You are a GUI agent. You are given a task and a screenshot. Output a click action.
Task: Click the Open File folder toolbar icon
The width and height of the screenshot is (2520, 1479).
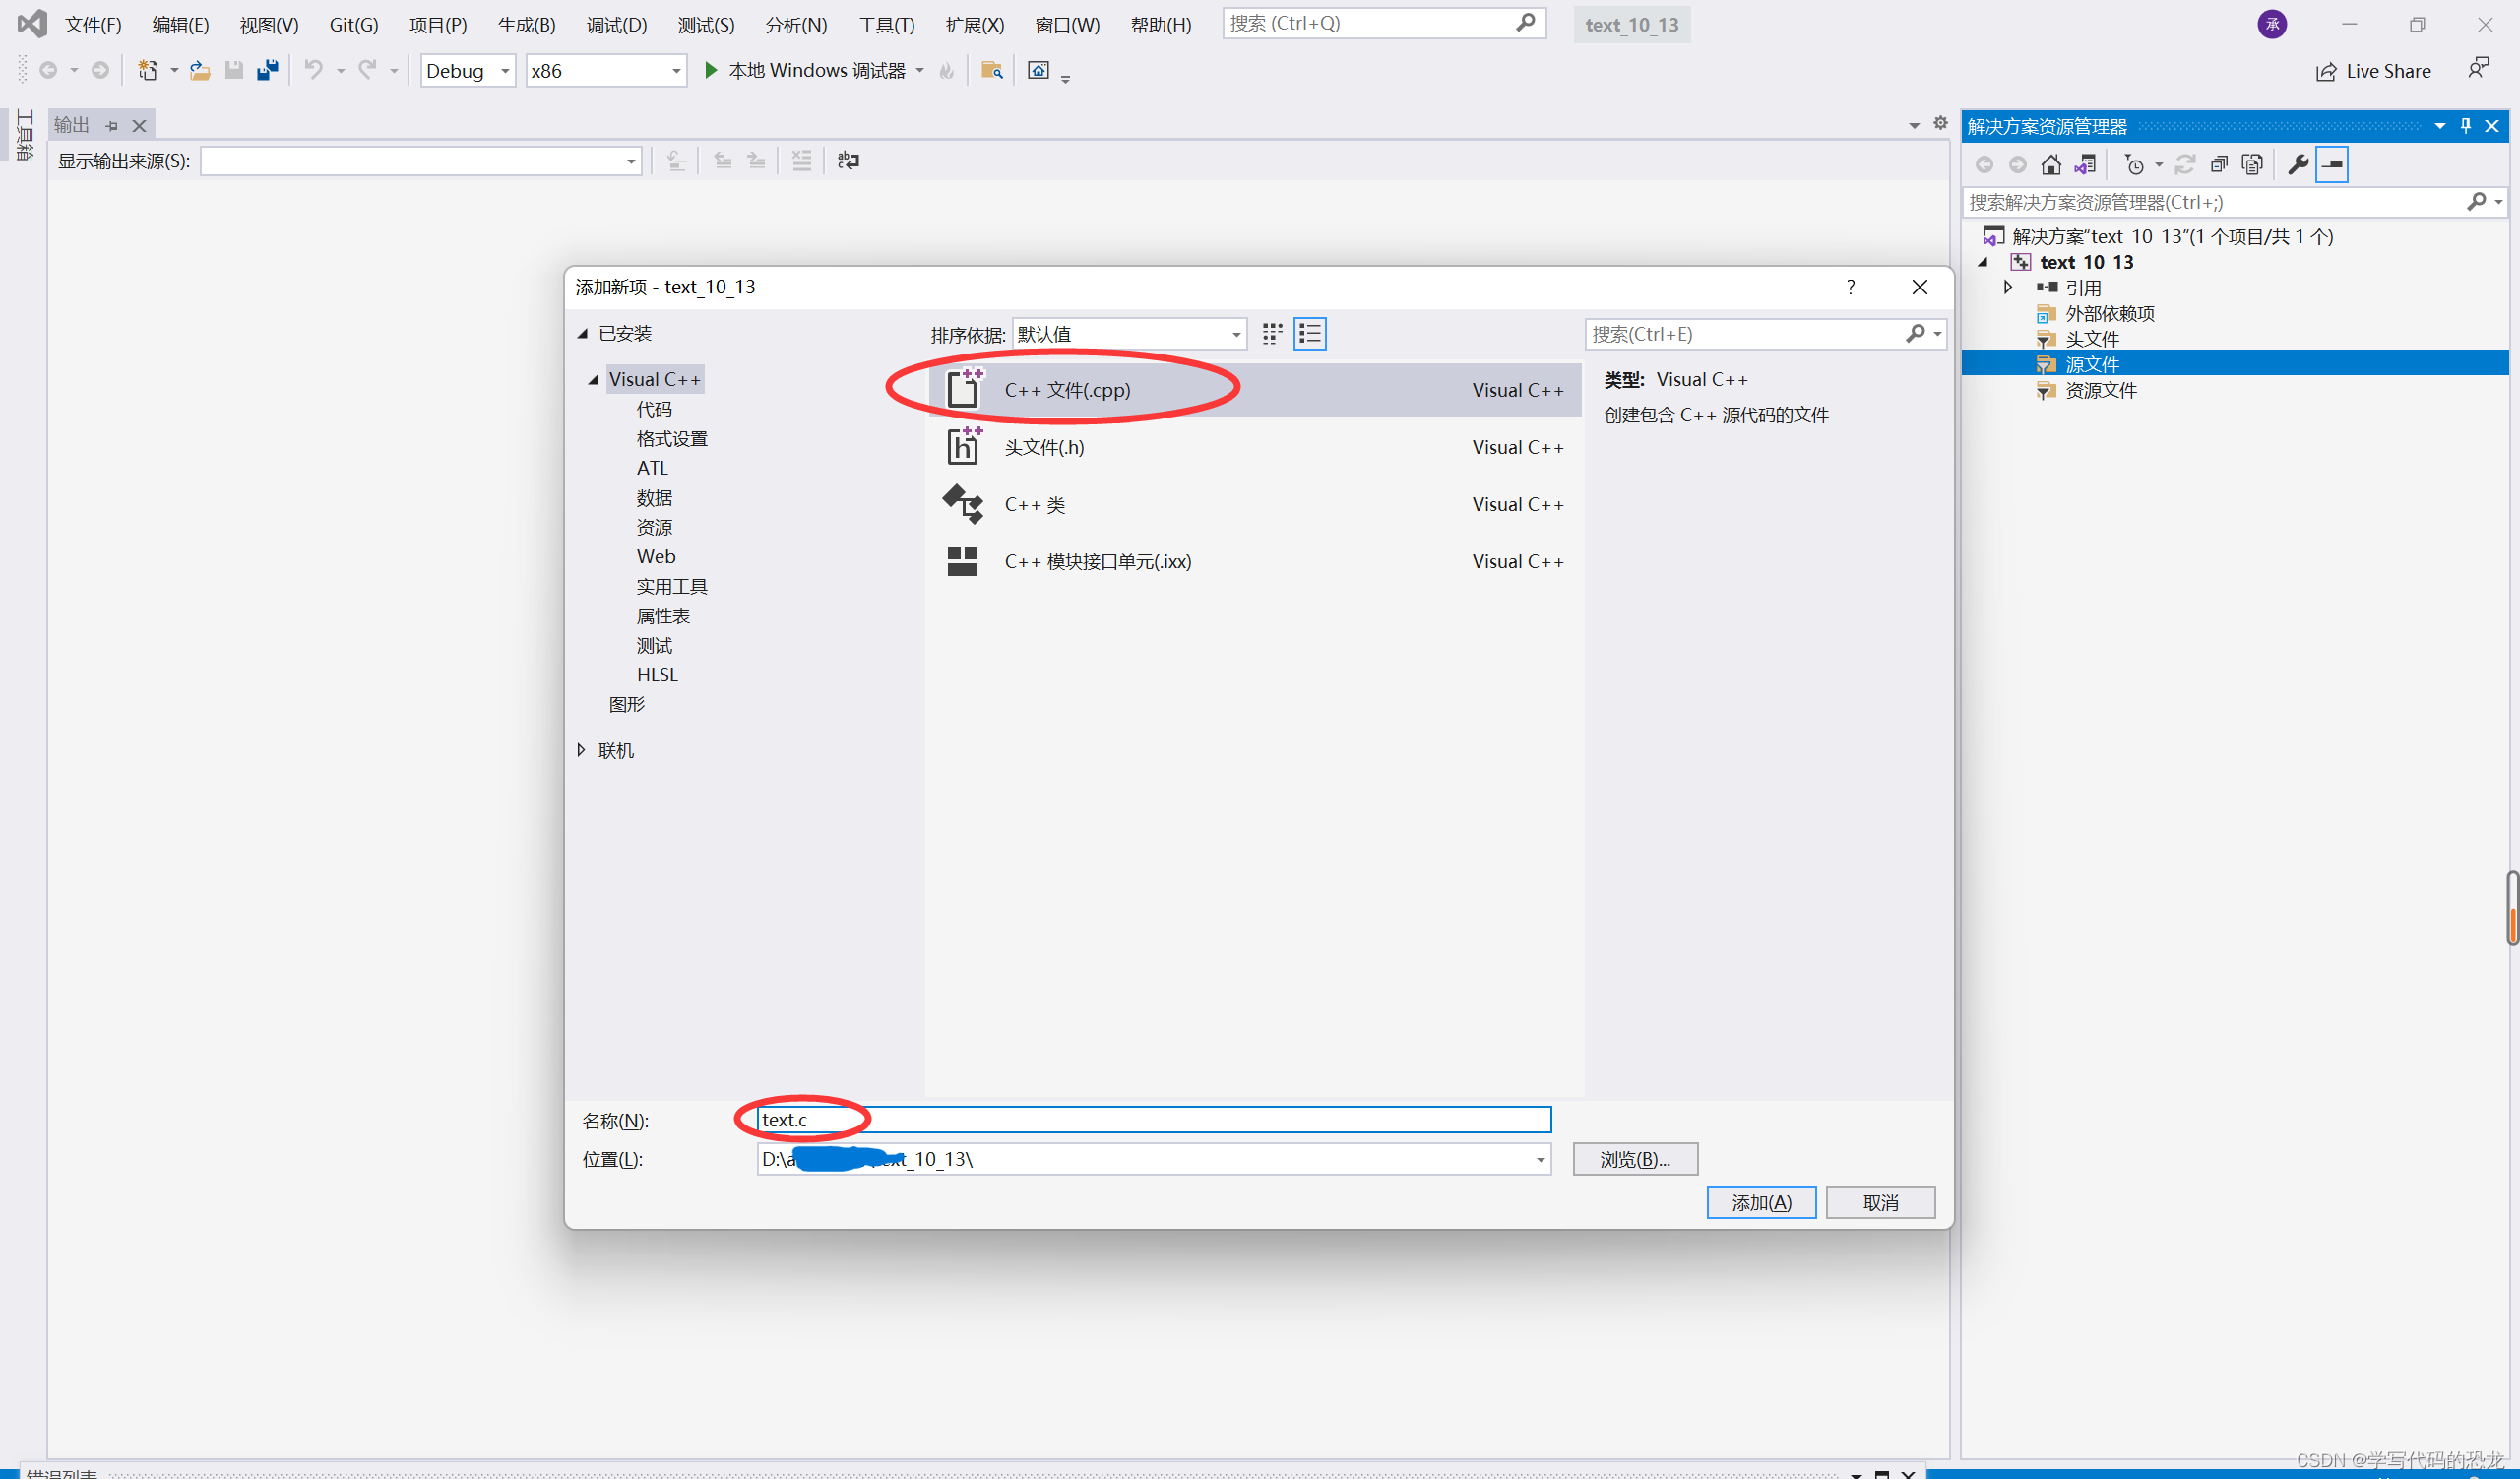tap(200, 70)
